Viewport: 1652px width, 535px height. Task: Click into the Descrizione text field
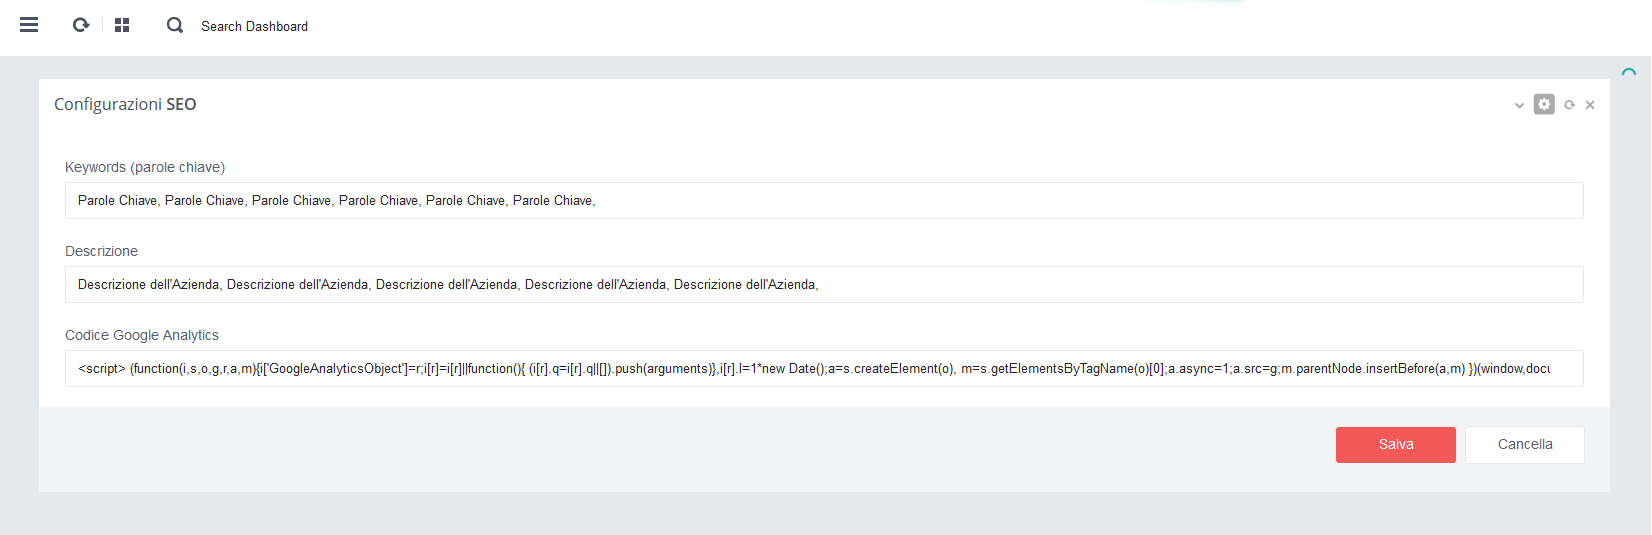click(823, 284)
